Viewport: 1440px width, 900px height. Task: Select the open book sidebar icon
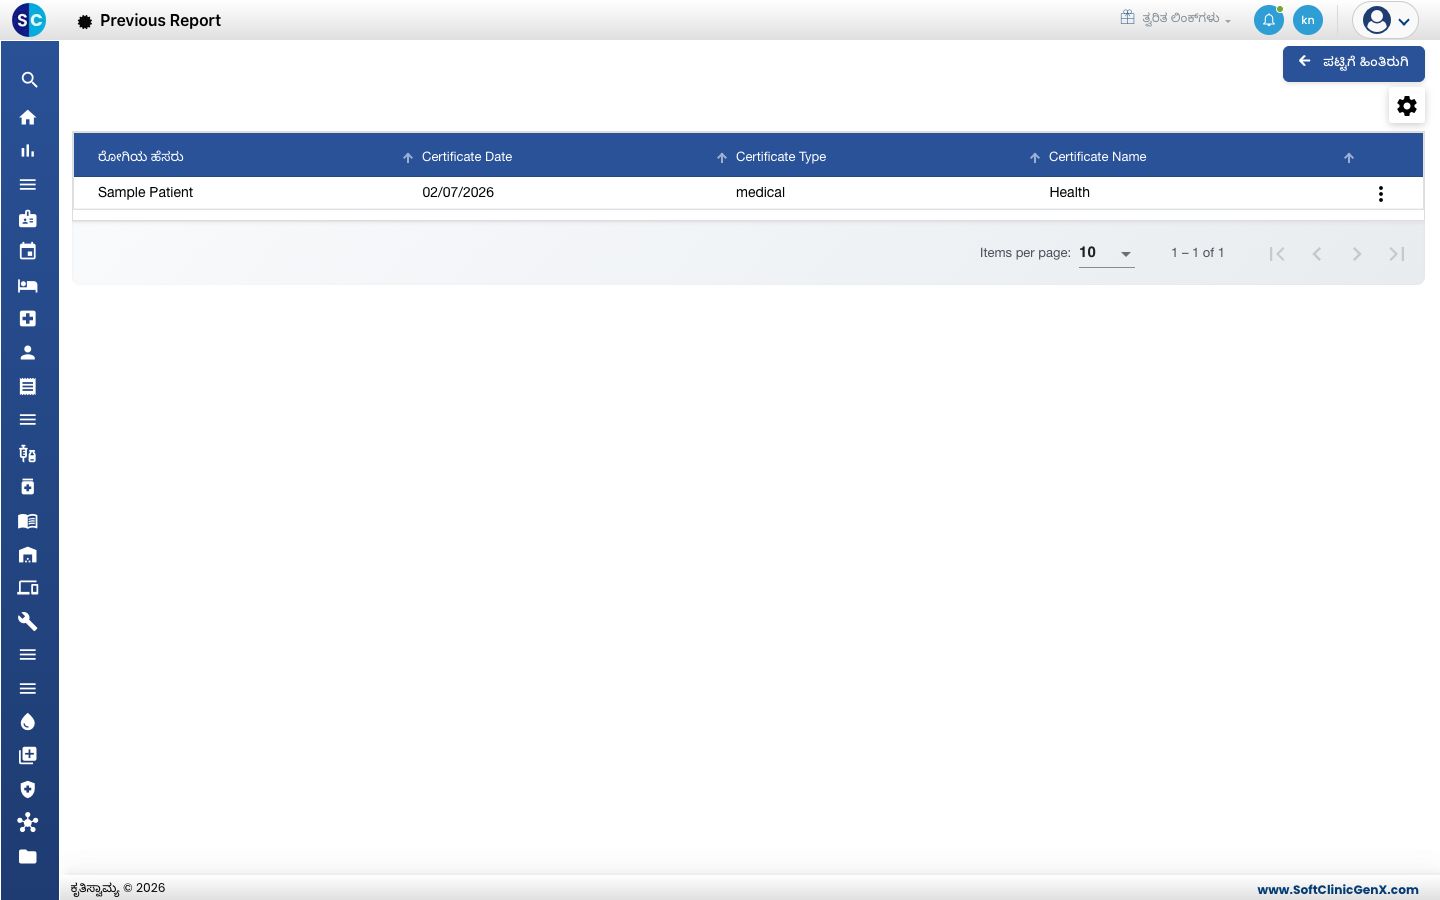(28, 521)
